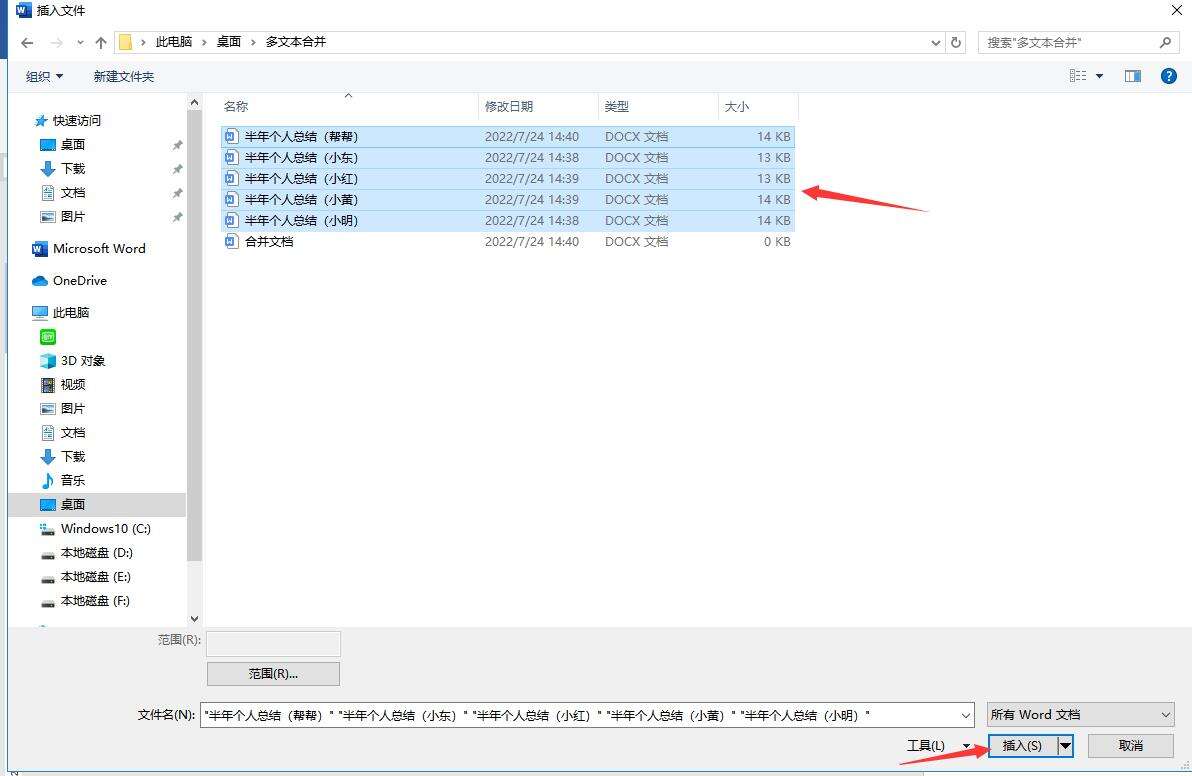The width and height of the screenshot is (1192, 776).
Task: Toggle the preview pane icon
Action: 1132,76
